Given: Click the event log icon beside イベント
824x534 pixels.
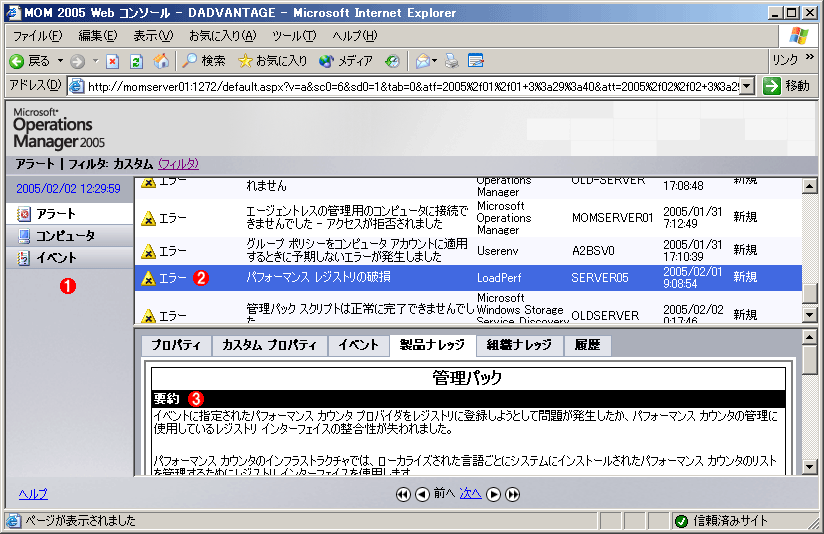Looking at the screenshot, I should [x=24, y=258].
